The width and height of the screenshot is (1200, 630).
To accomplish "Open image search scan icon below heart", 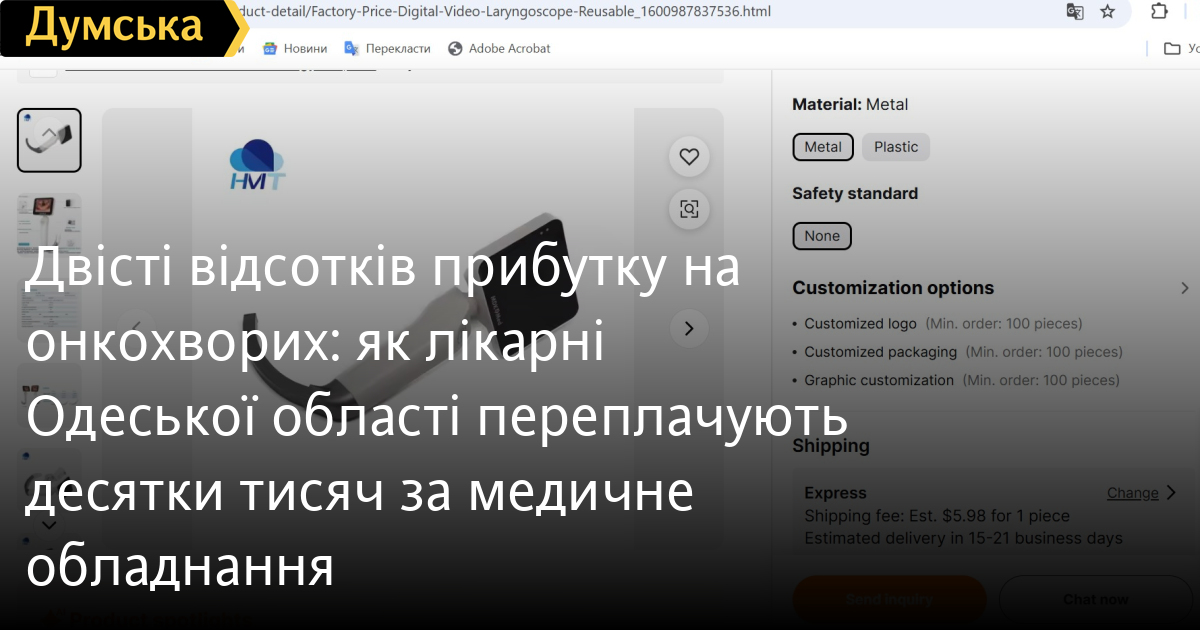I will coord(688,209).
